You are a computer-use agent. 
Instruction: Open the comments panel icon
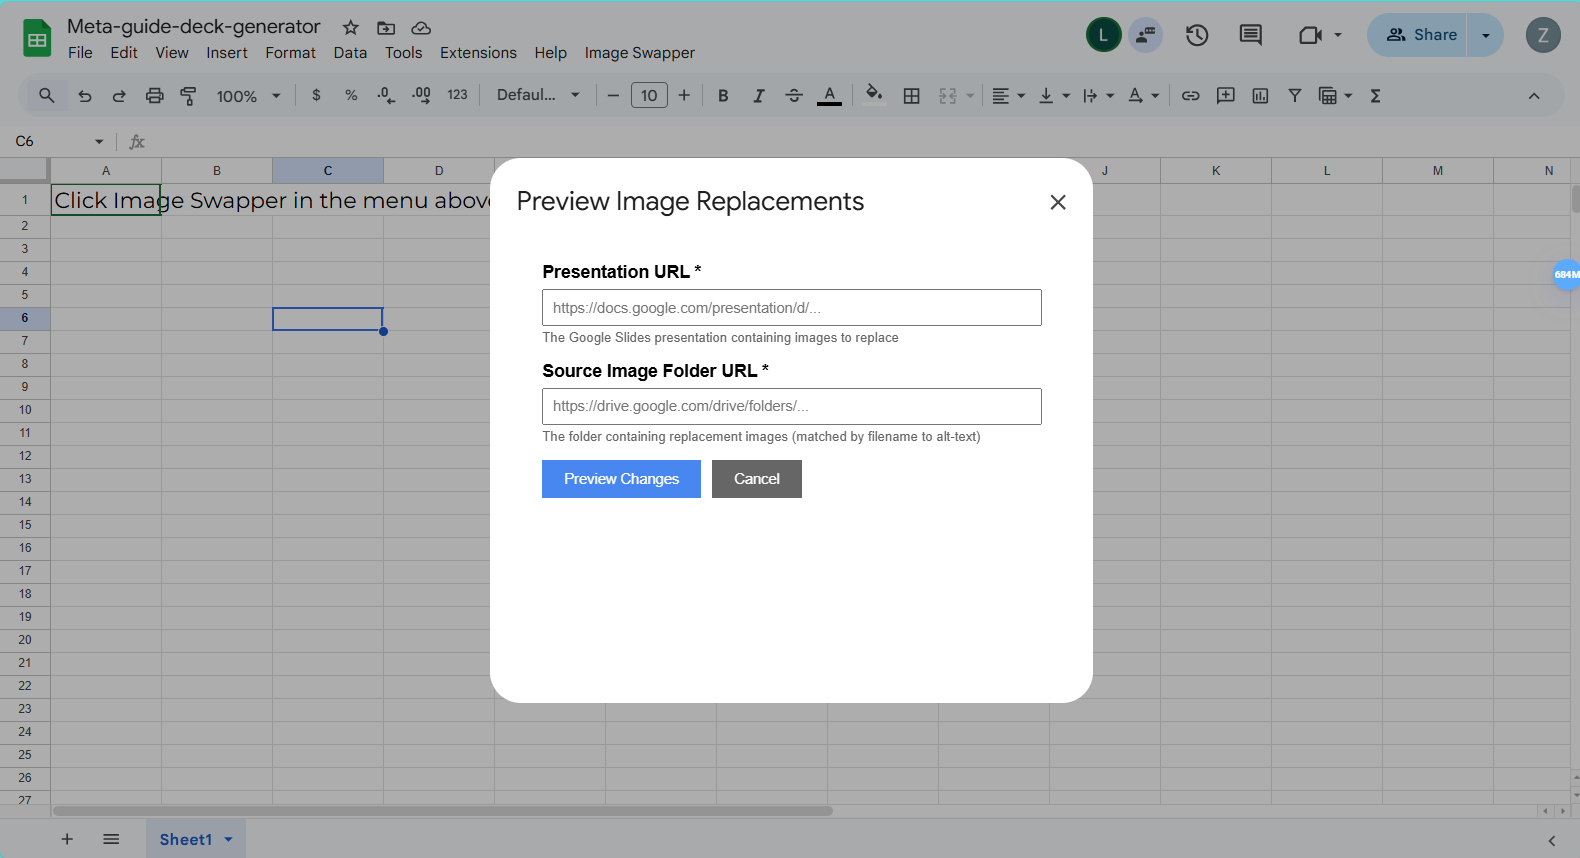click(1250, 36)
